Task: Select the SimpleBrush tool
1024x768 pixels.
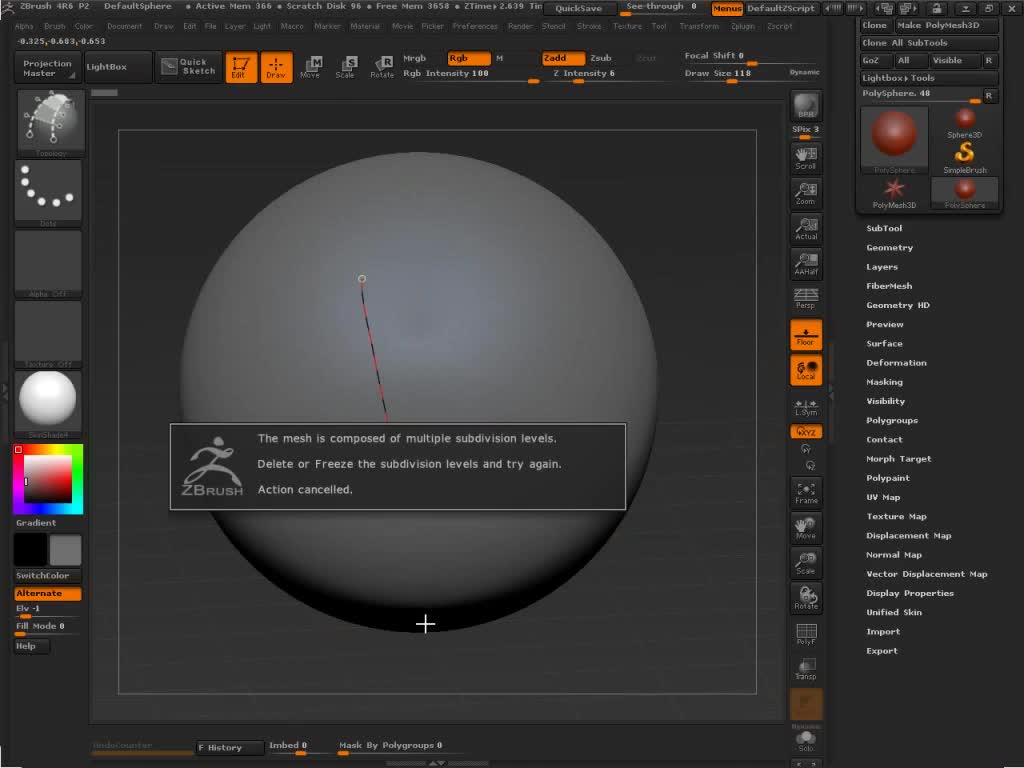Action: click(965, 159)
